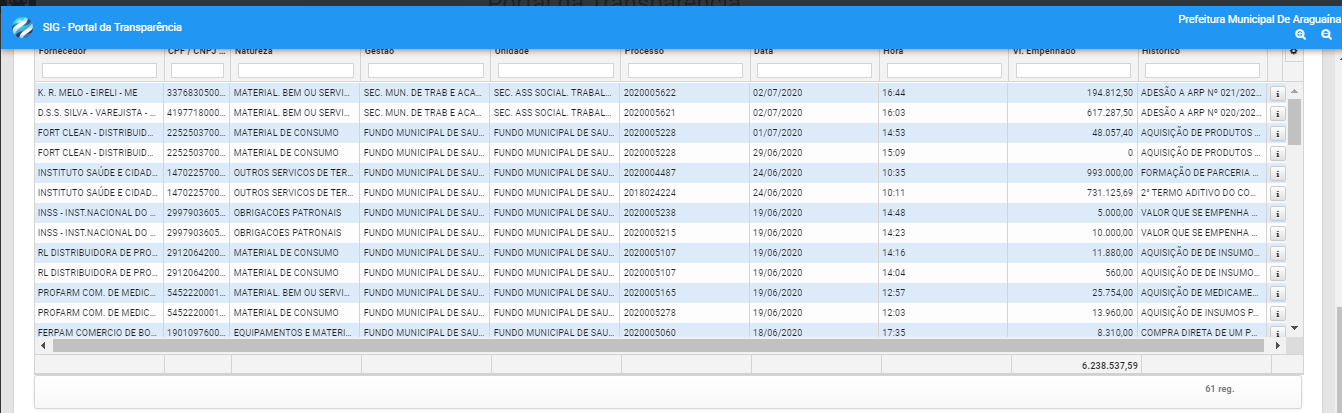Focus the Processo column filter field
The width and height of the screenshot is (1342, 413).
[684, 70]
